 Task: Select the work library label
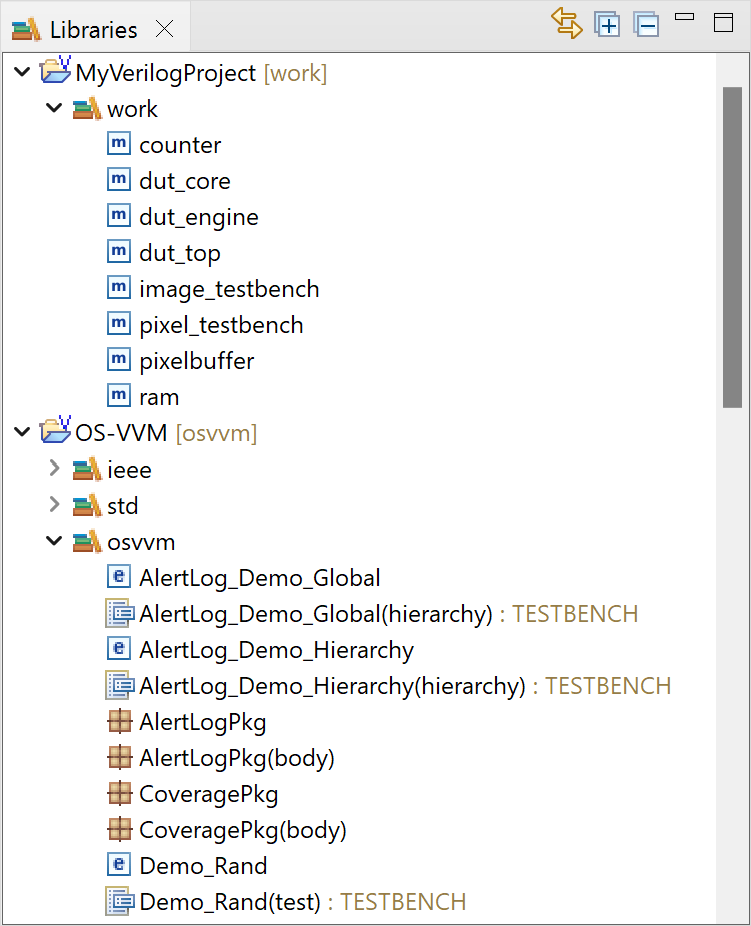(132, 109)
